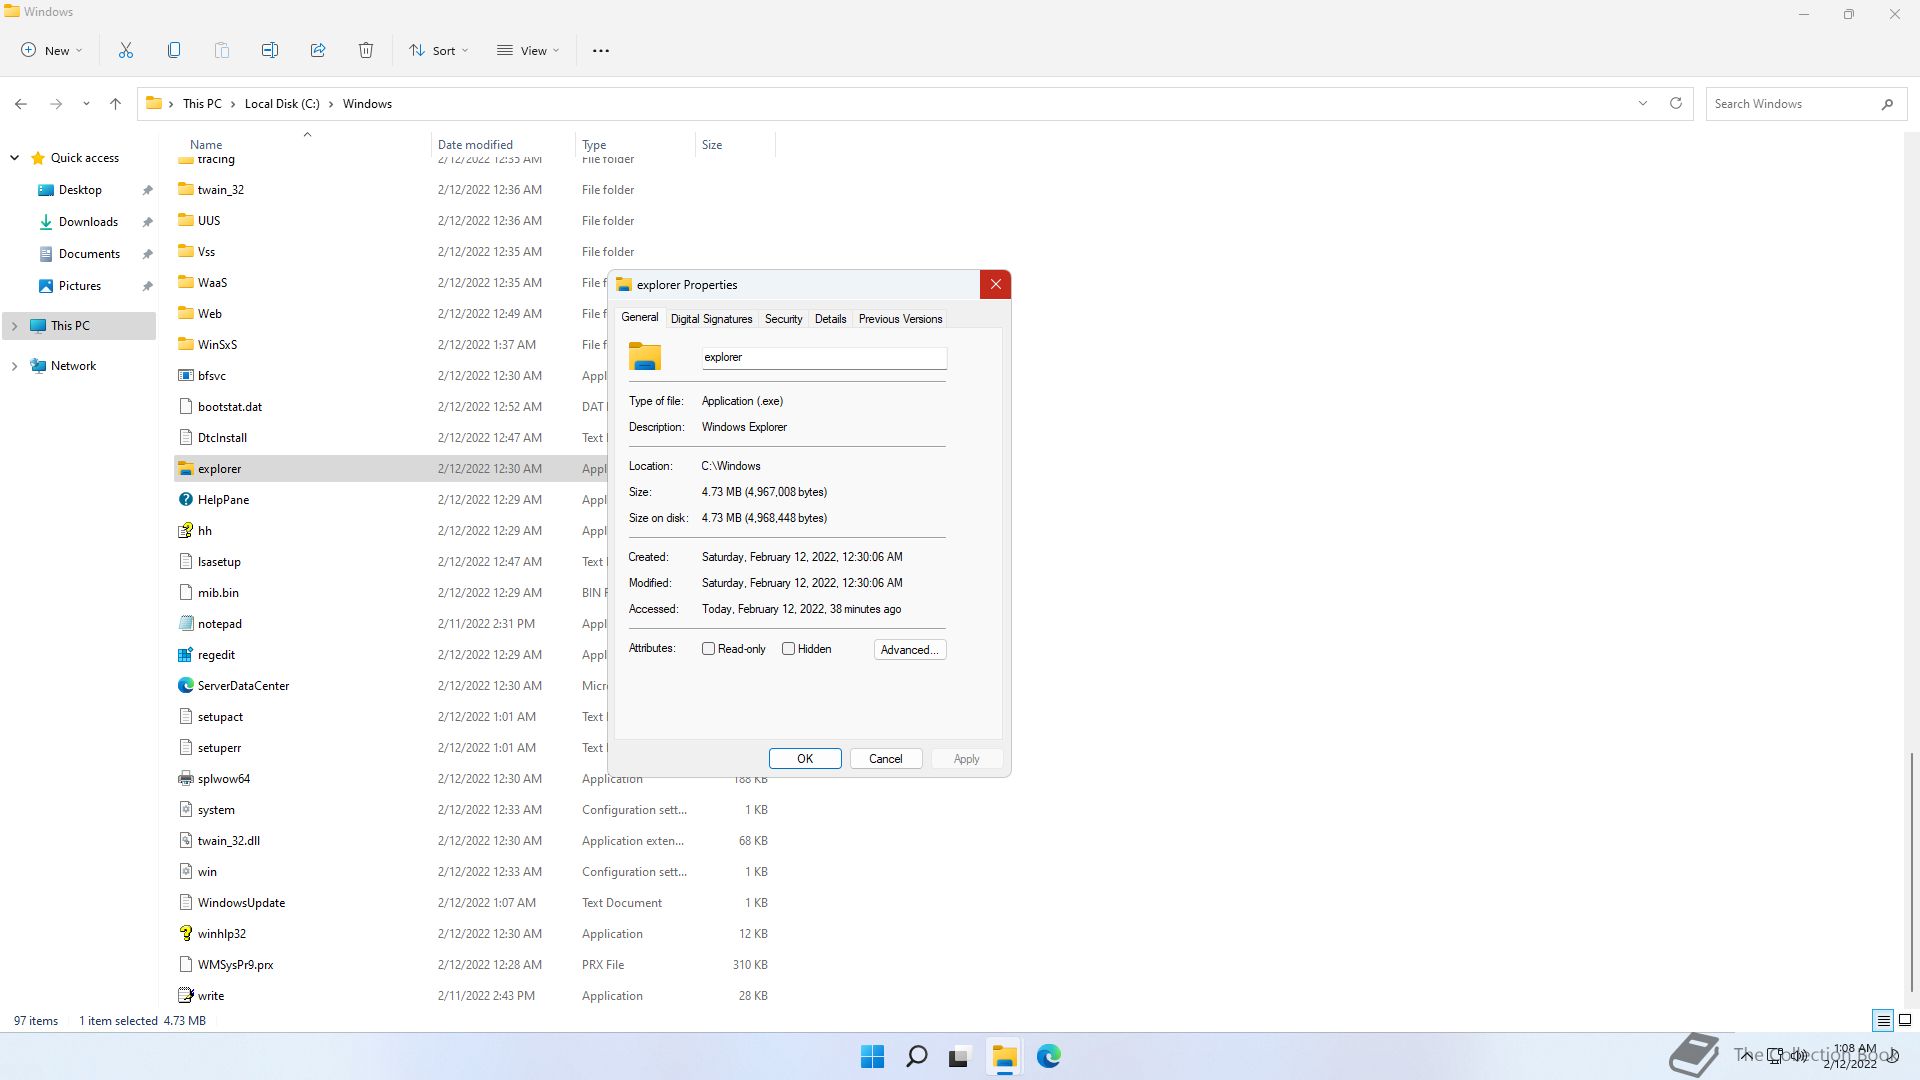This screenshot has height=1080, width=1920.
Task: Click the Apply button
Action: point(967,759)
